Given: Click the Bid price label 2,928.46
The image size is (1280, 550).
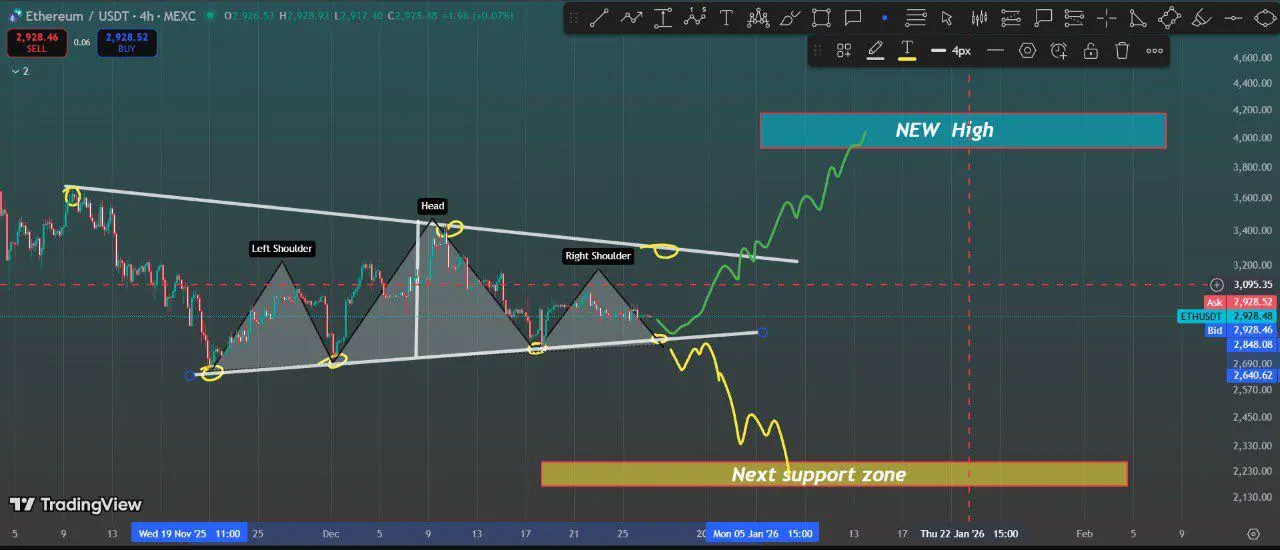Looking at the screenshot, I should coord(1238,330).
